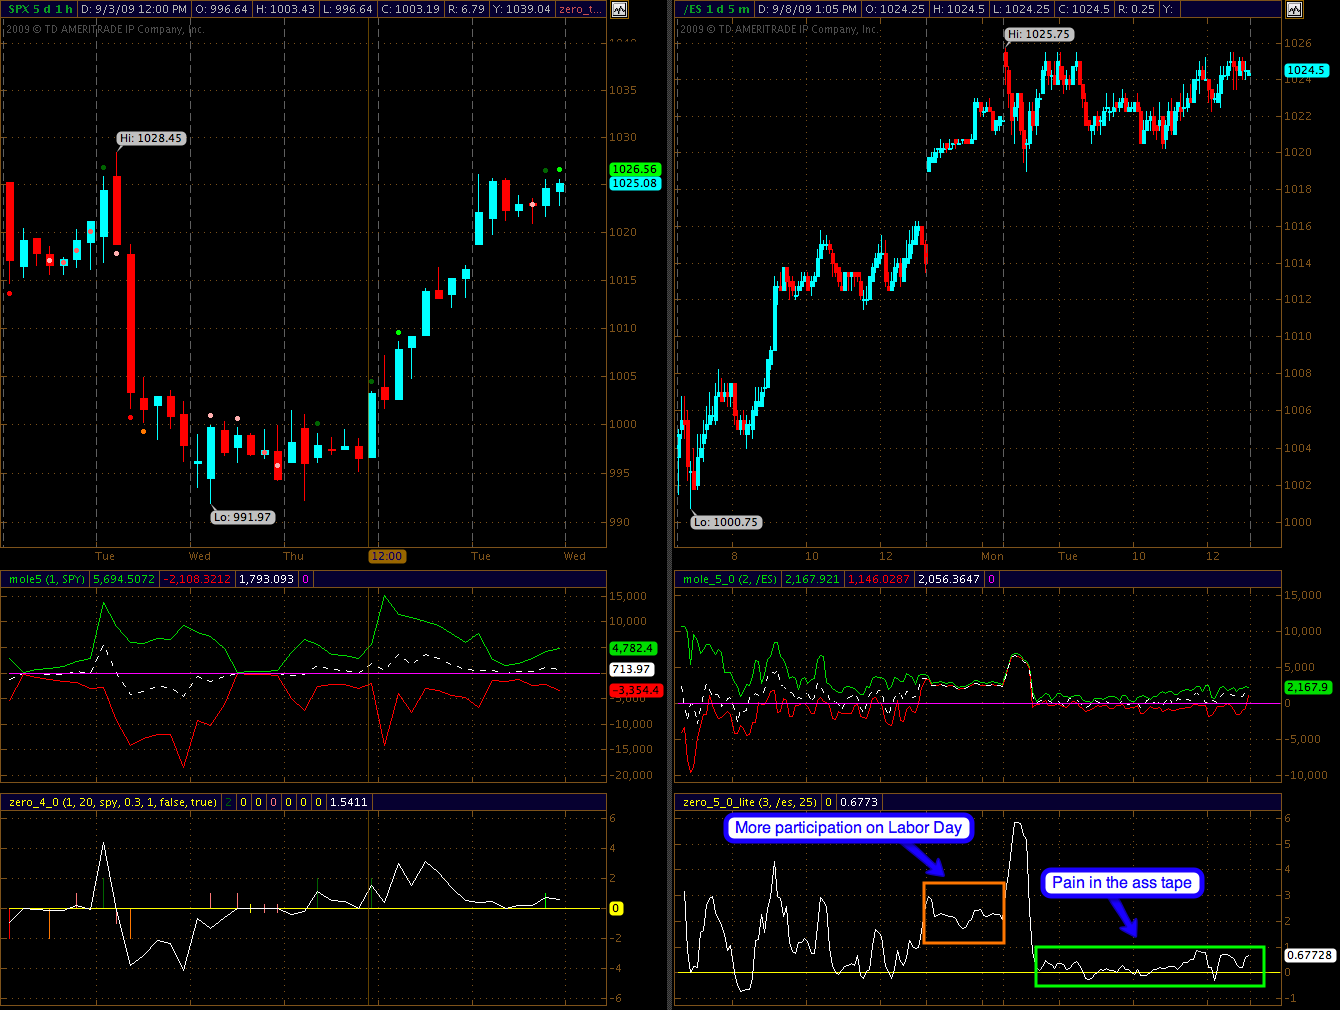The width and height of the screenshot is (1340, 1010).
Task: Select the mole5 (1, SPY) study header
Action: (47, 579)
